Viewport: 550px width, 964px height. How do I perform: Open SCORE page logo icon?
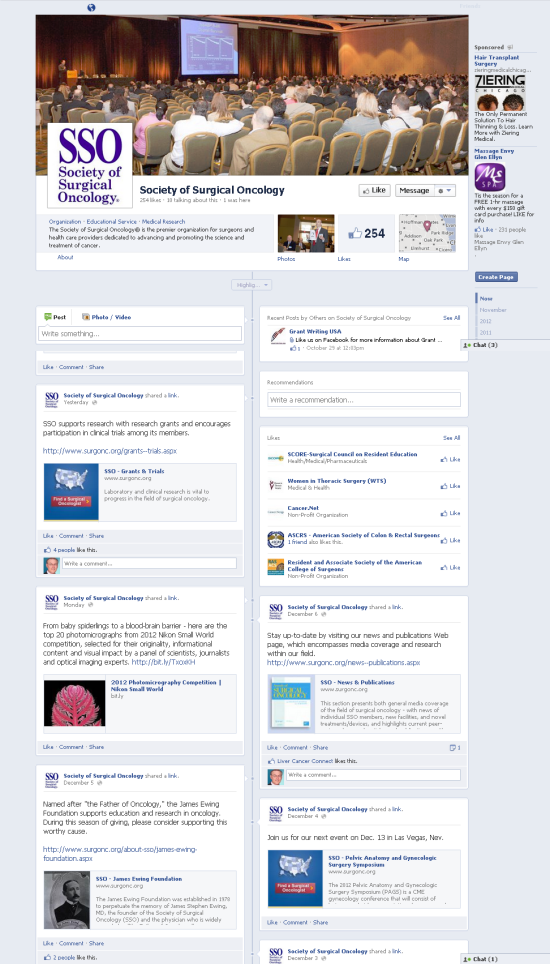pyautogui.click(x=276, y=458)
